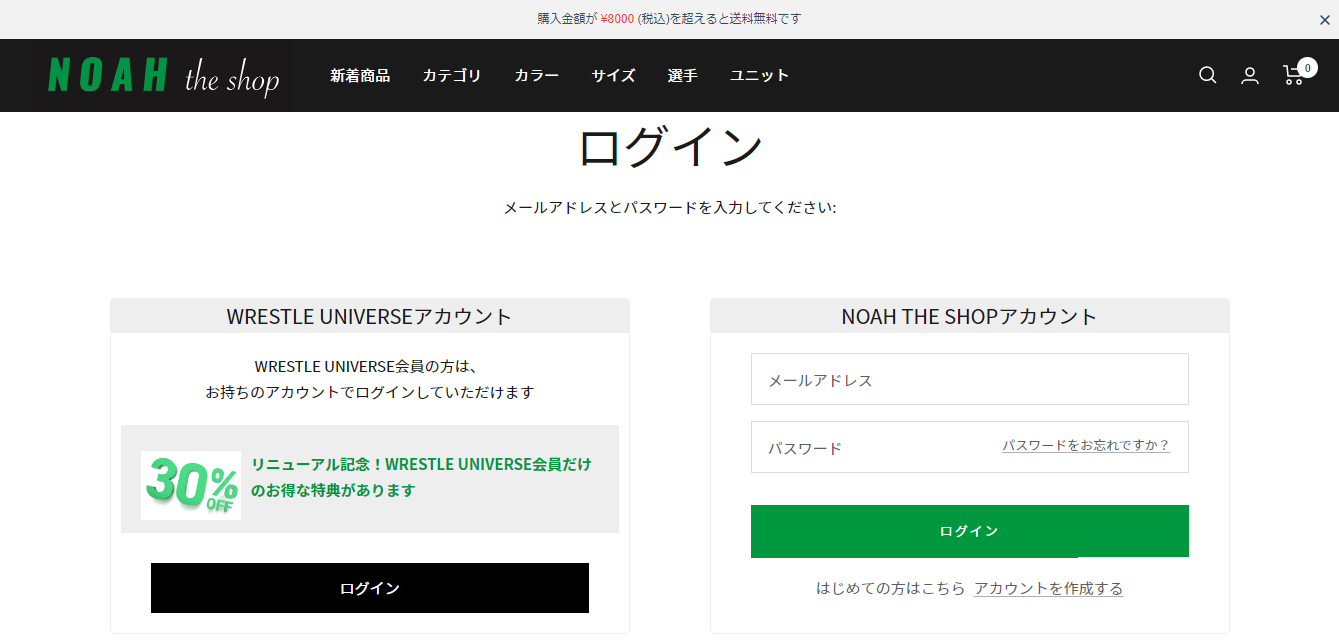
Task: Click the NOAH the shop logo
Action: tap(164, 75)
